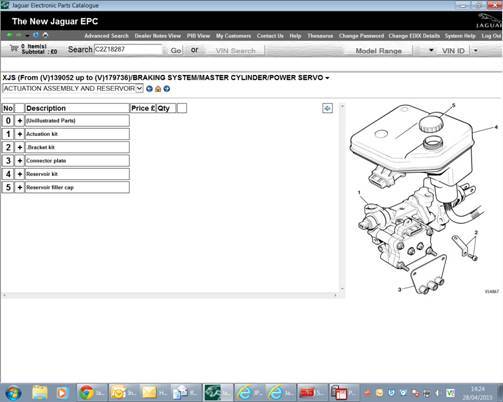This screenshot has height=402, width=503.
Task: Click the print icon in toolbar
Action: [x=45, y=35]
